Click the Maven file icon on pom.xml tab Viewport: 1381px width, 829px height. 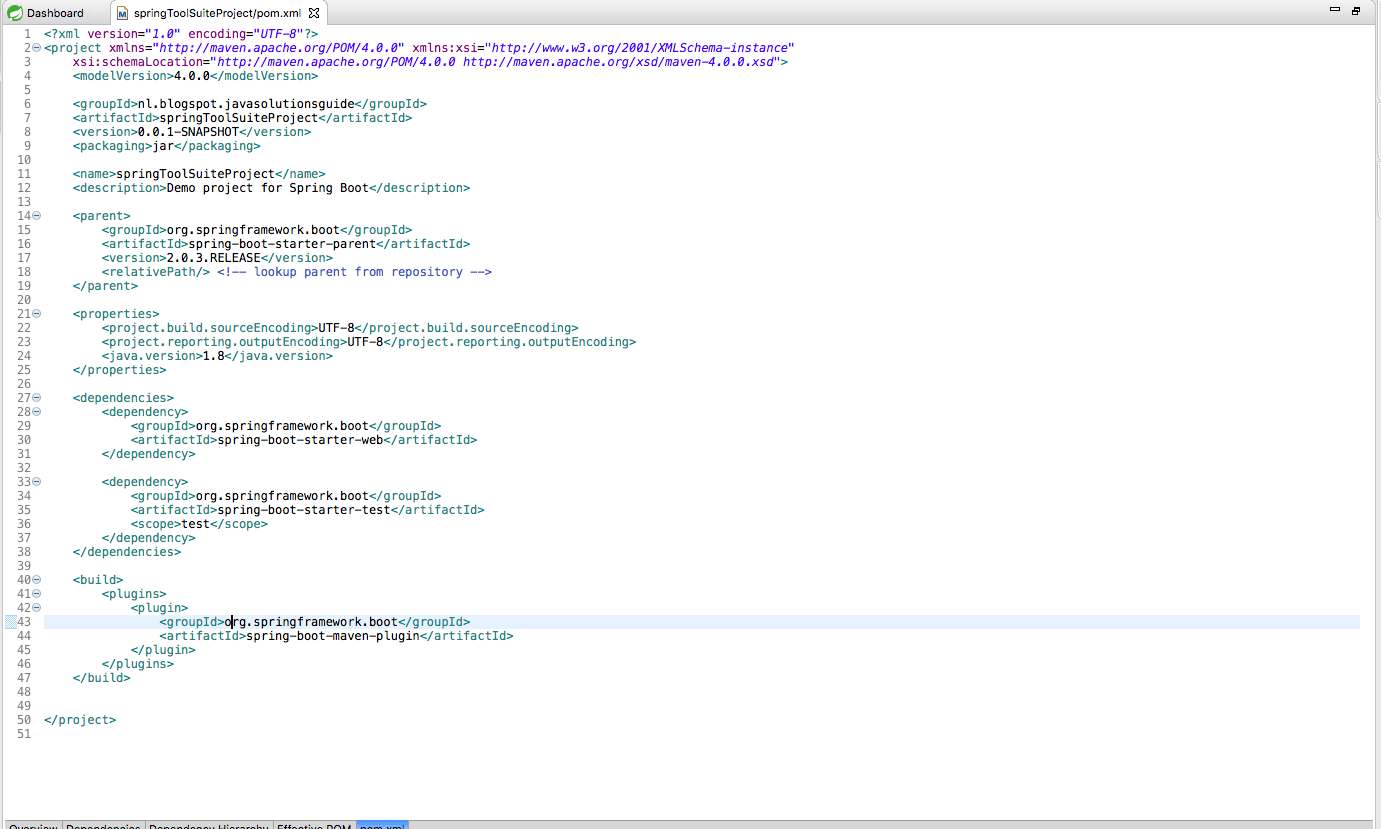click(122, 13)
